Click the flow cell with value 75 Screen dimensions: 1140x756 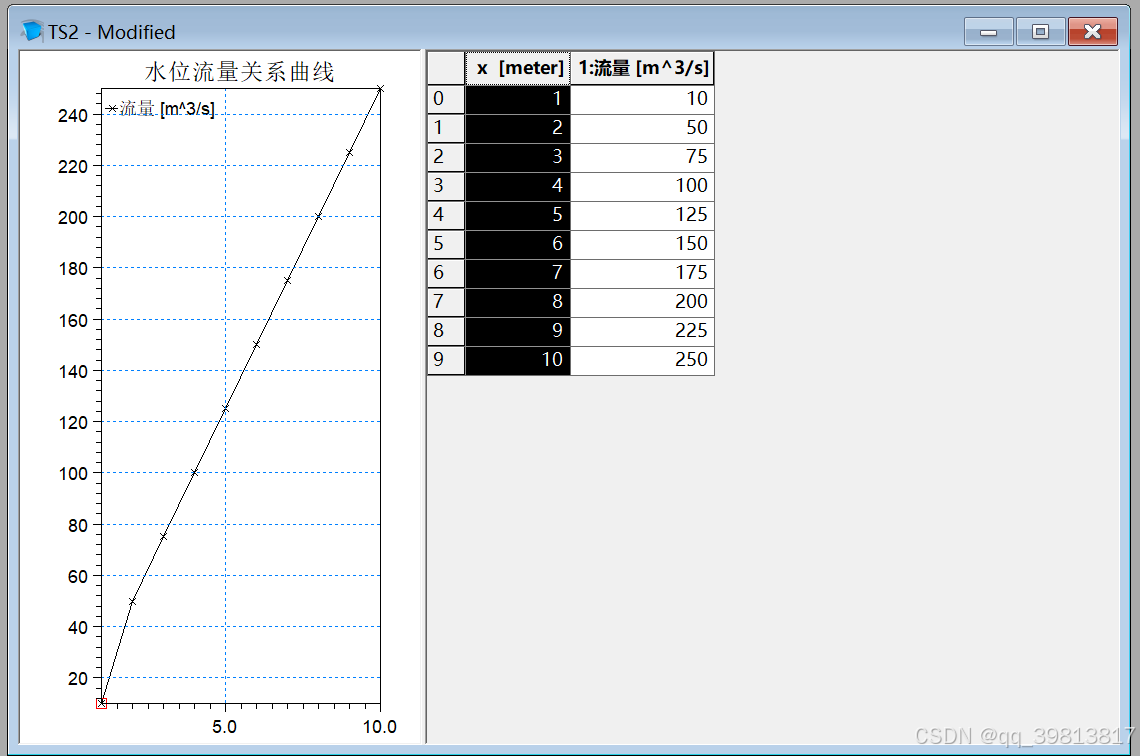643,157
